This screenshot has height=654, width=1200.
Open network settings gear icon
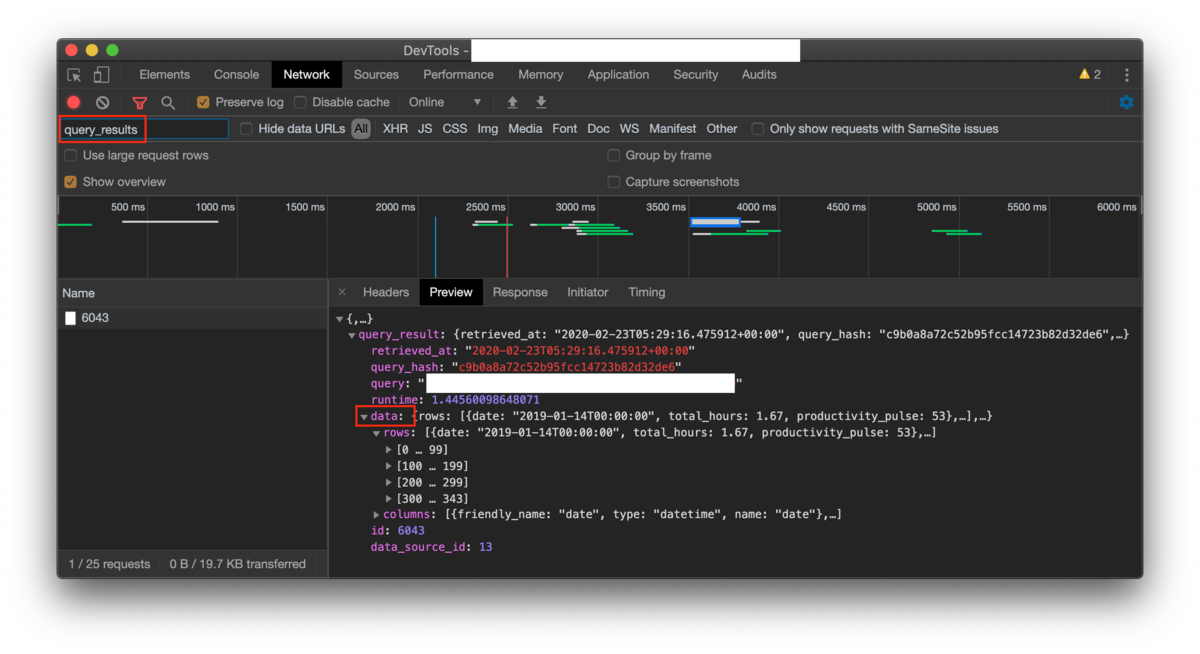(x=1126, y=102)
